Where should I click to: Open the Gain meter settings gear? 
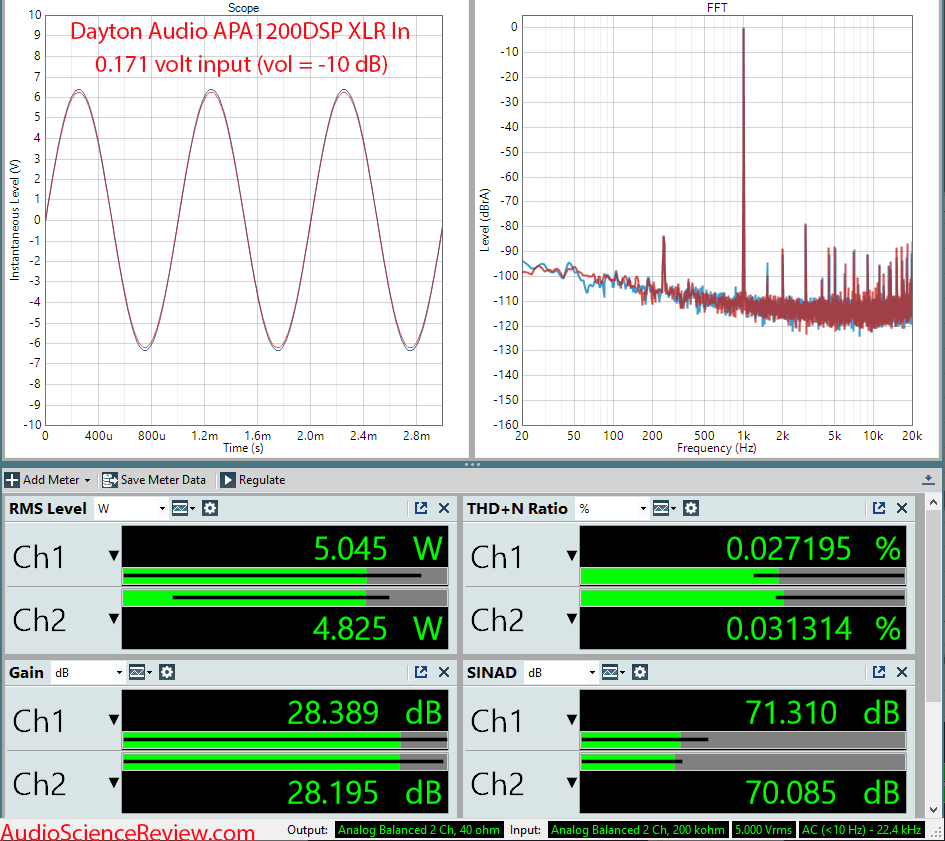point(167,672)
